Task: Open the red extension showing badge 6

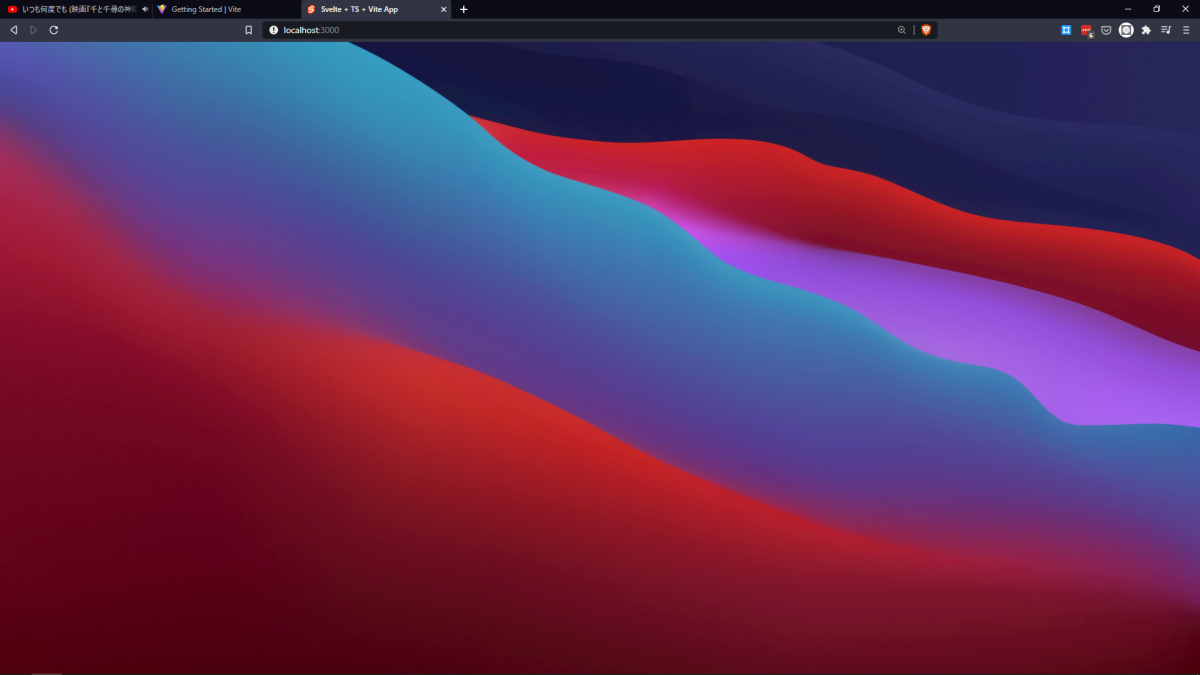Action: [x=1084, y=30]
